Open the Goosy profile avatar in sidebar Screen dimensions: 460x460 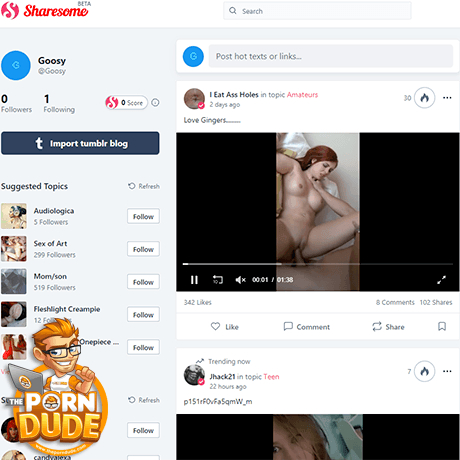tap(16, 65)
